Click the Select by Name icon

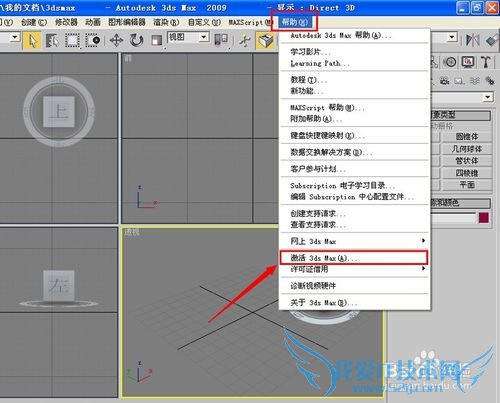52,41
